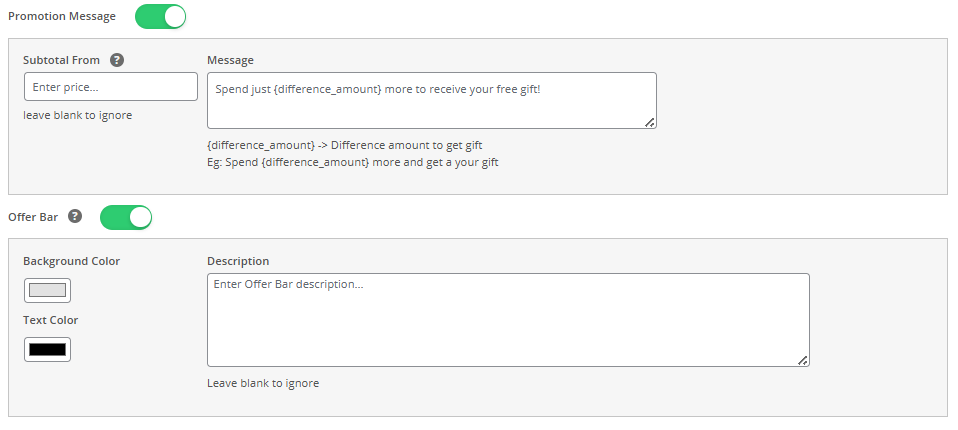Click the Subtotal From help icon
The height and width of the screenshot is (430, 958).
point(117,60)
